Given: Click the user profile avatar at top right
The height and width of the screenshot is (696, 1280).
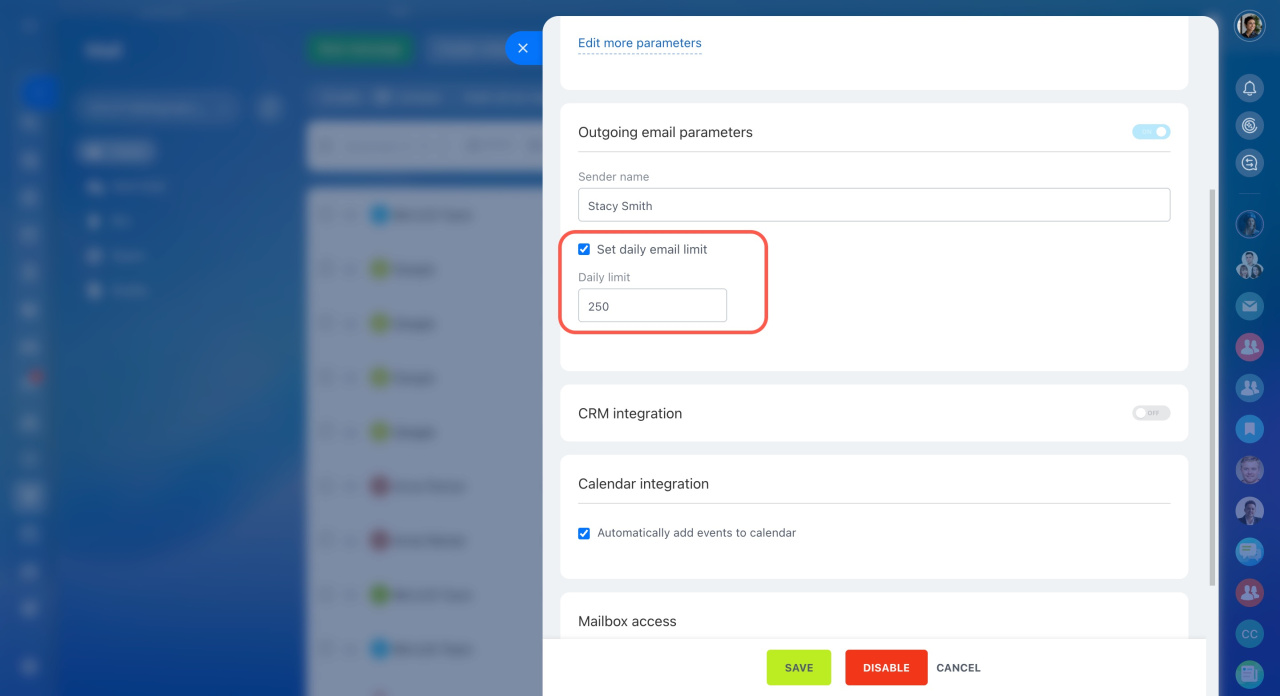Looking at the screenshot, I should coord(1249,26).
